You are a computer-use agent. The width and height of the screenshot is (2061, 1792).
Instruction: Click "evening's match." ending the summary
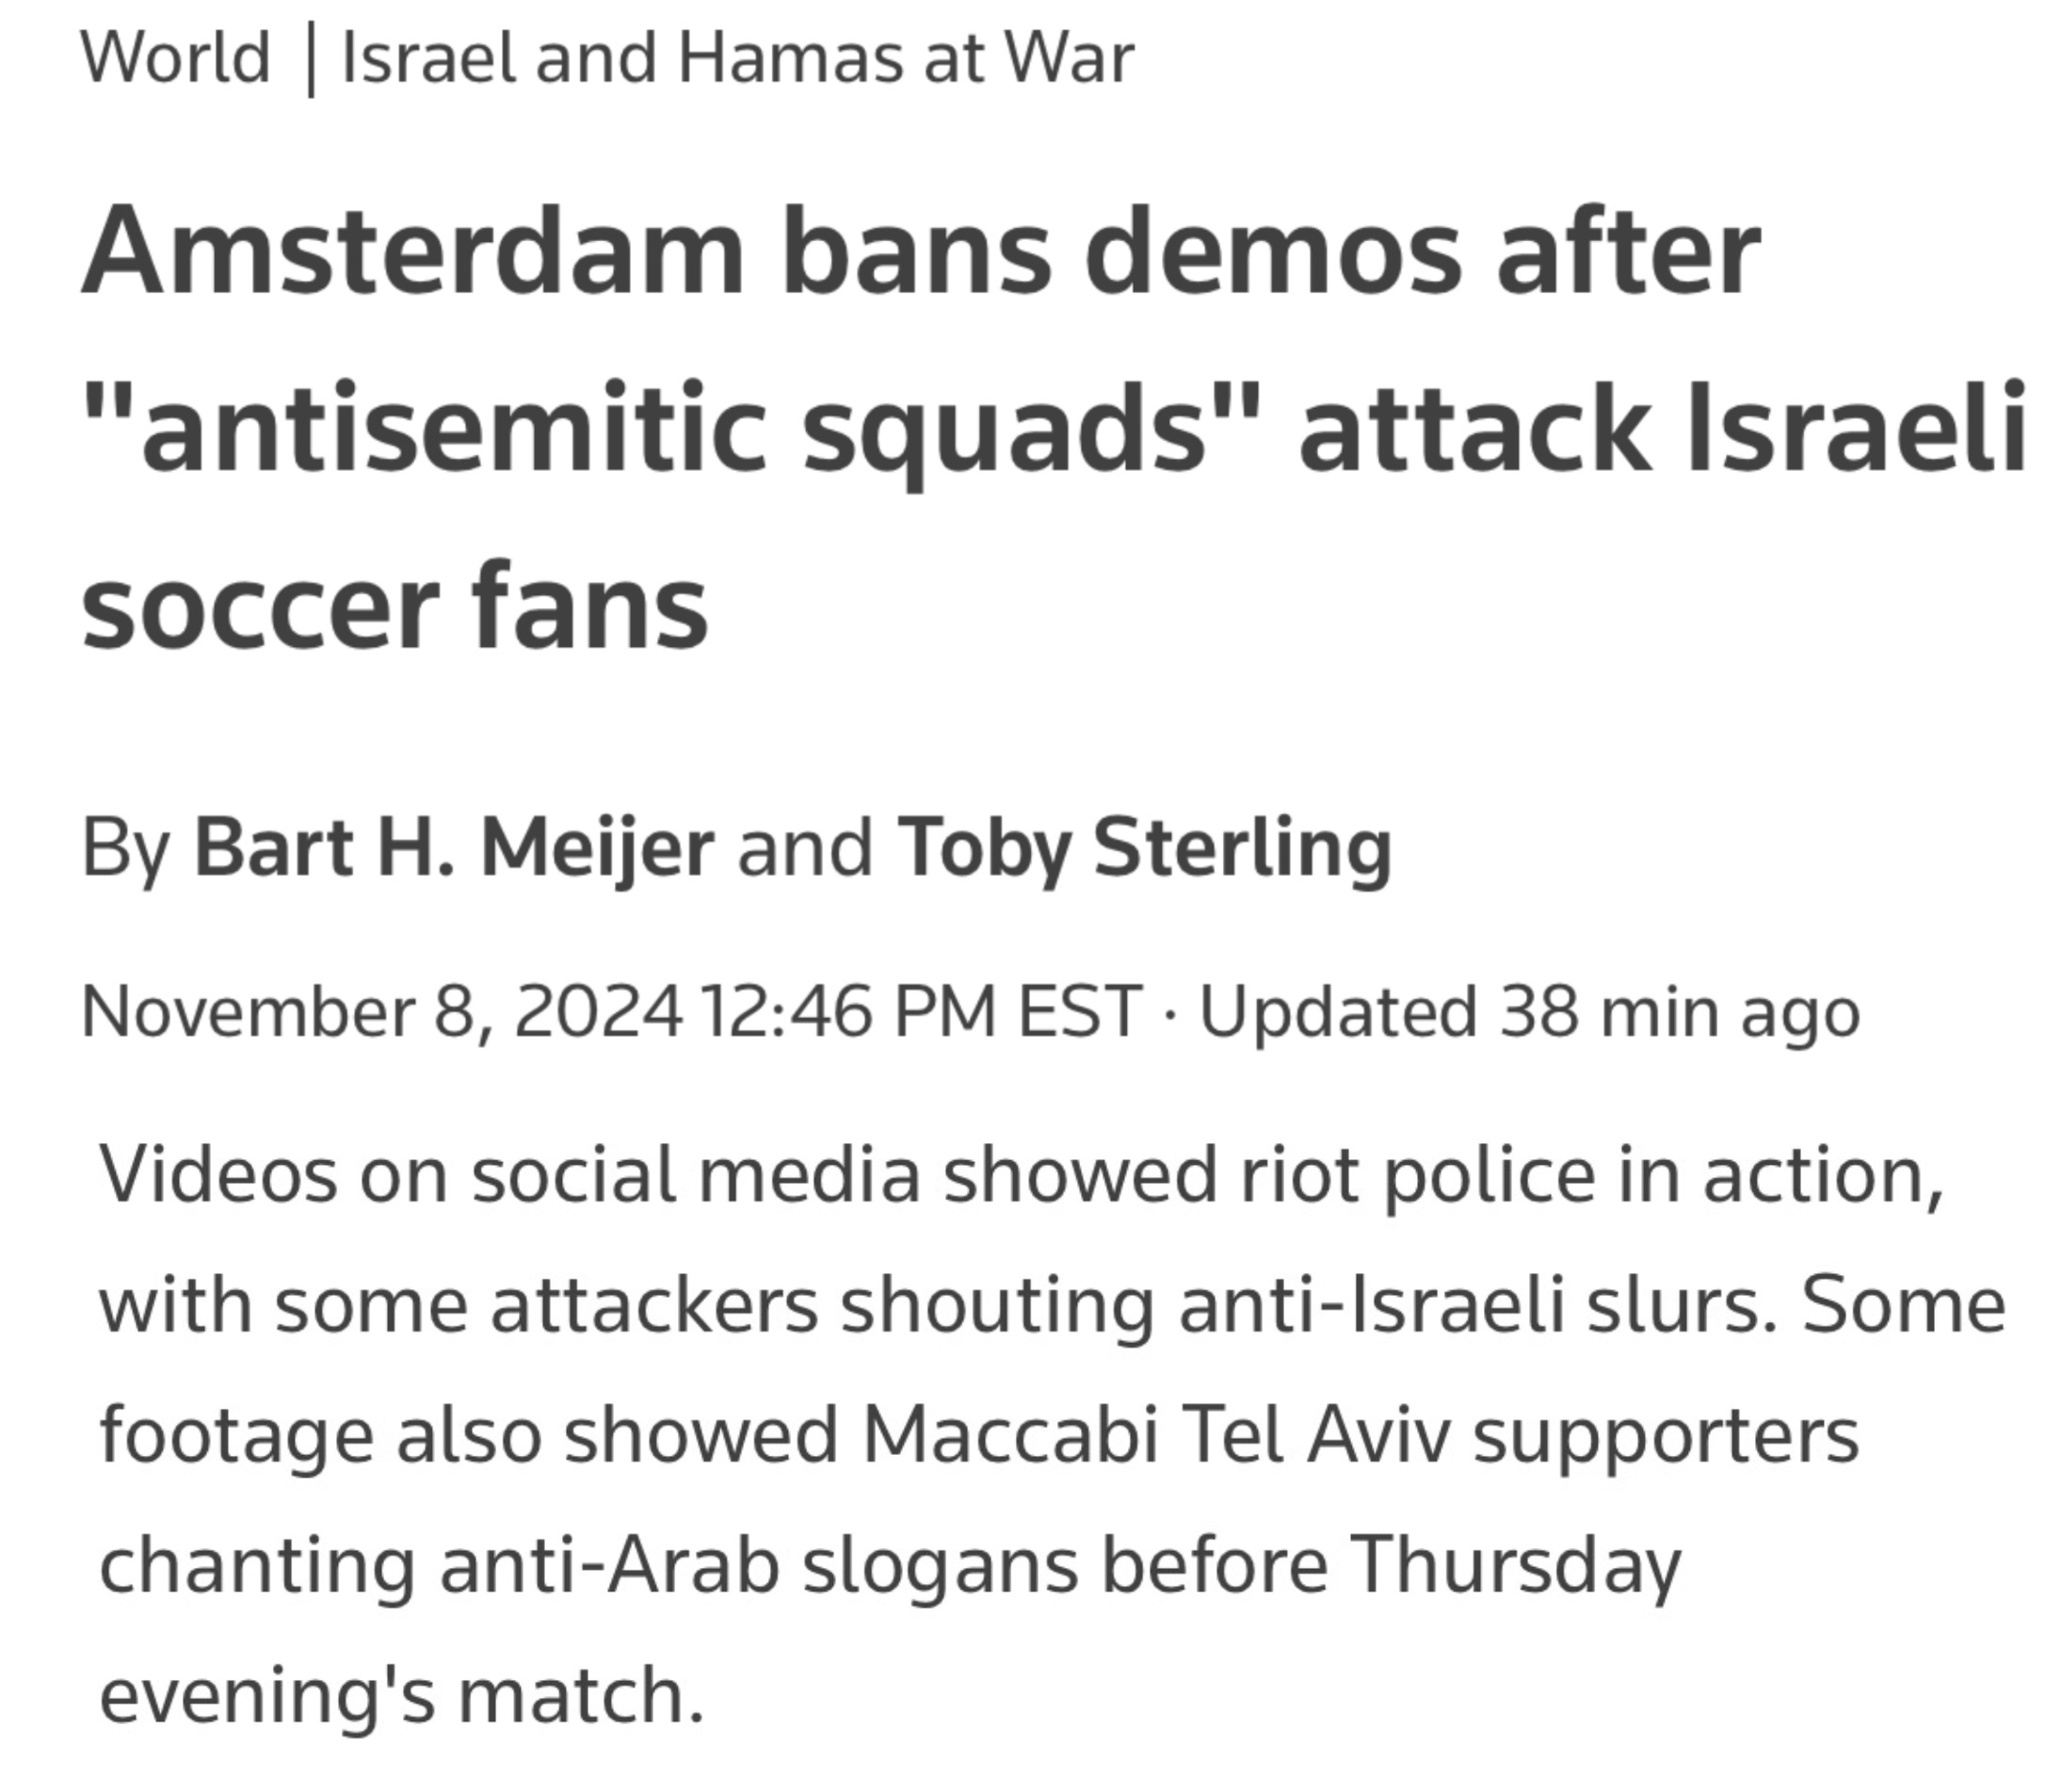click(402, 1697)
